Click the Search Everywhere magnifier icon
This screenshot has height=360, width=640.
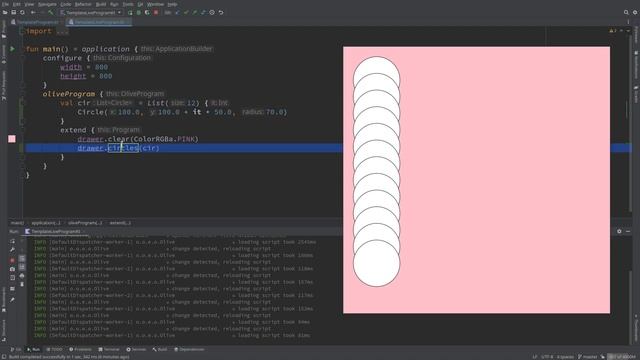coord(626,13)
